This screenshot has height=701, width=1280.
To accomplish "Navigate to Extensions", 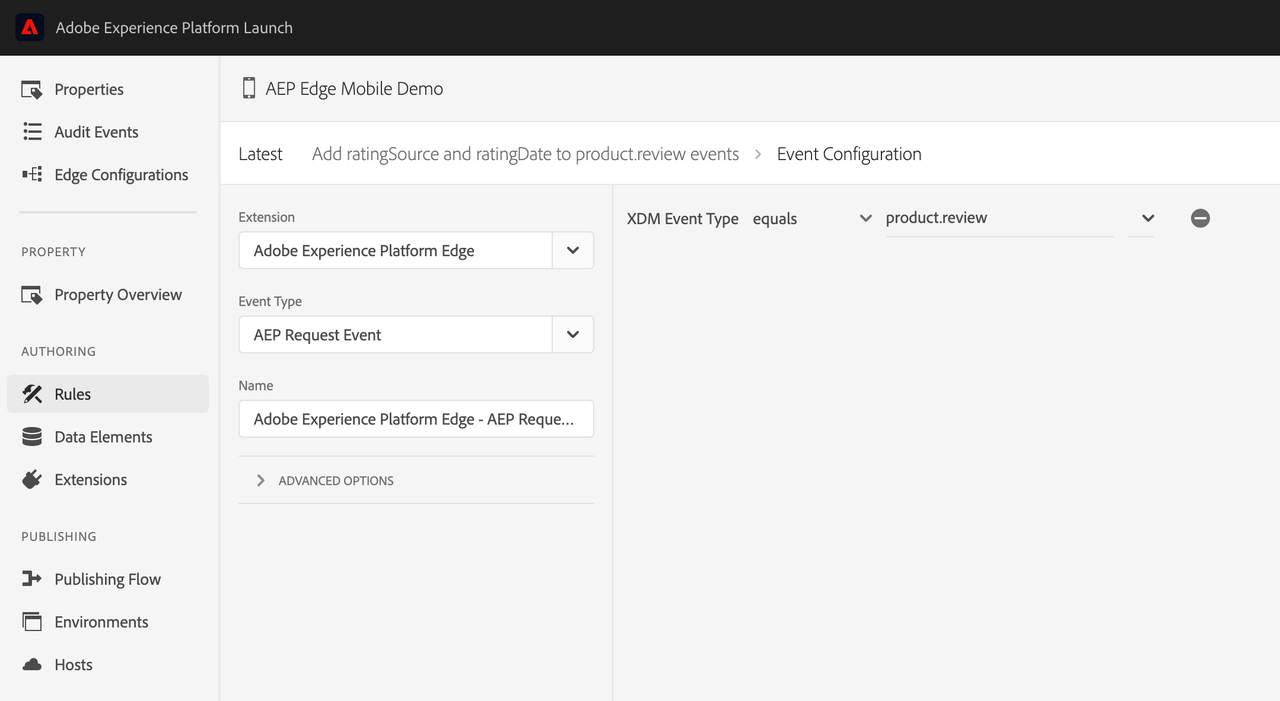I will click(91, 480).
